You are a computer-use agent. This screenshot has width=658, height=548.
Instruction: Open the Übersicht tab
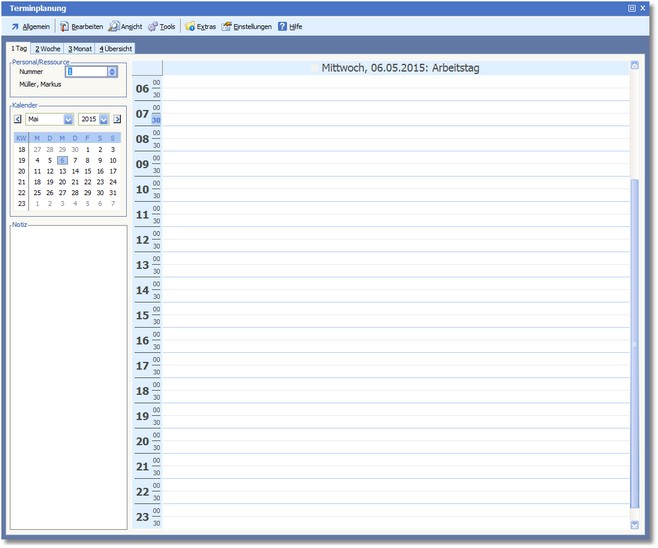click(x=116, y=48)
